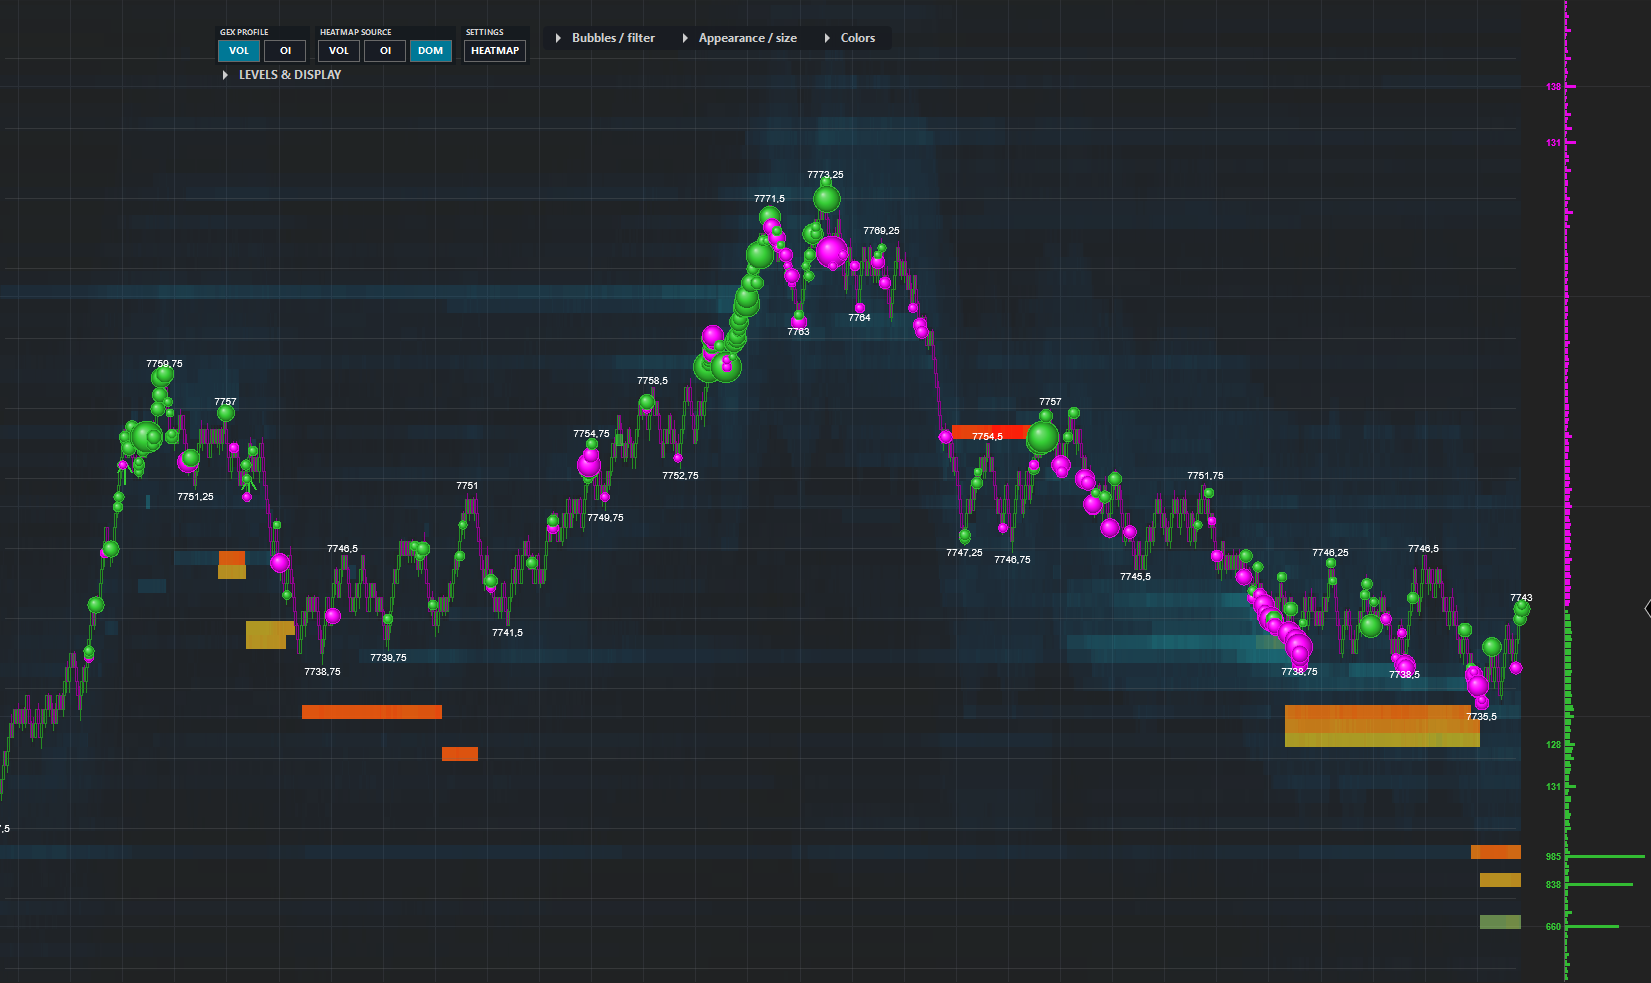Click the green 660 profile value

(1553, 927)
